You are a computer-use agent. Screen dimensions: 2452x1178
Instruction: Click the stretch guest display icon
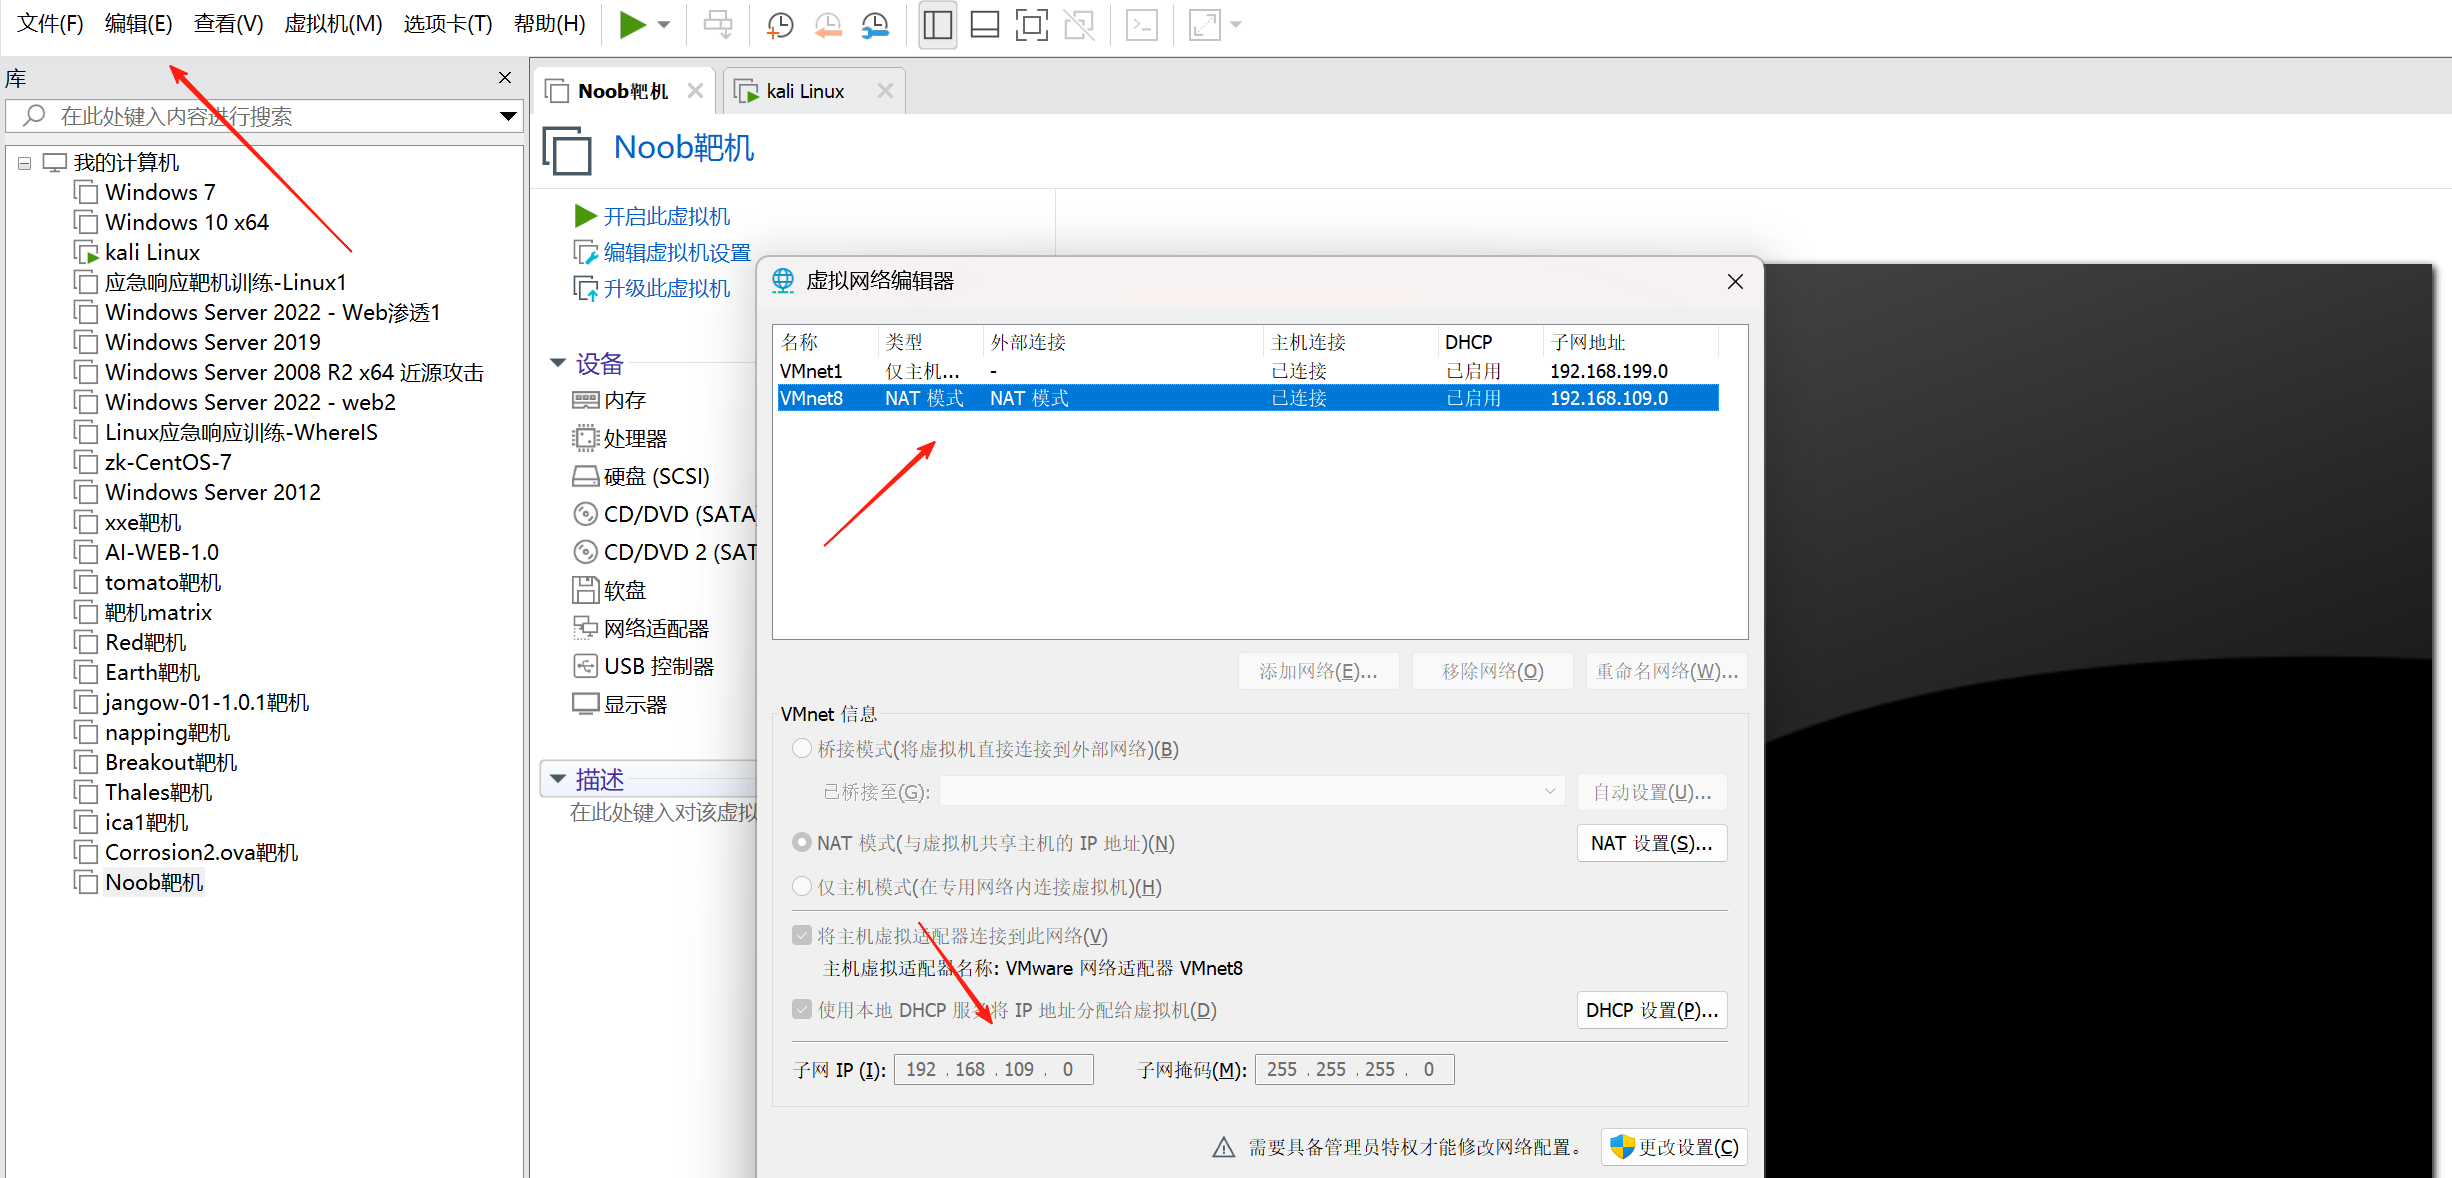pos(1205,25)
